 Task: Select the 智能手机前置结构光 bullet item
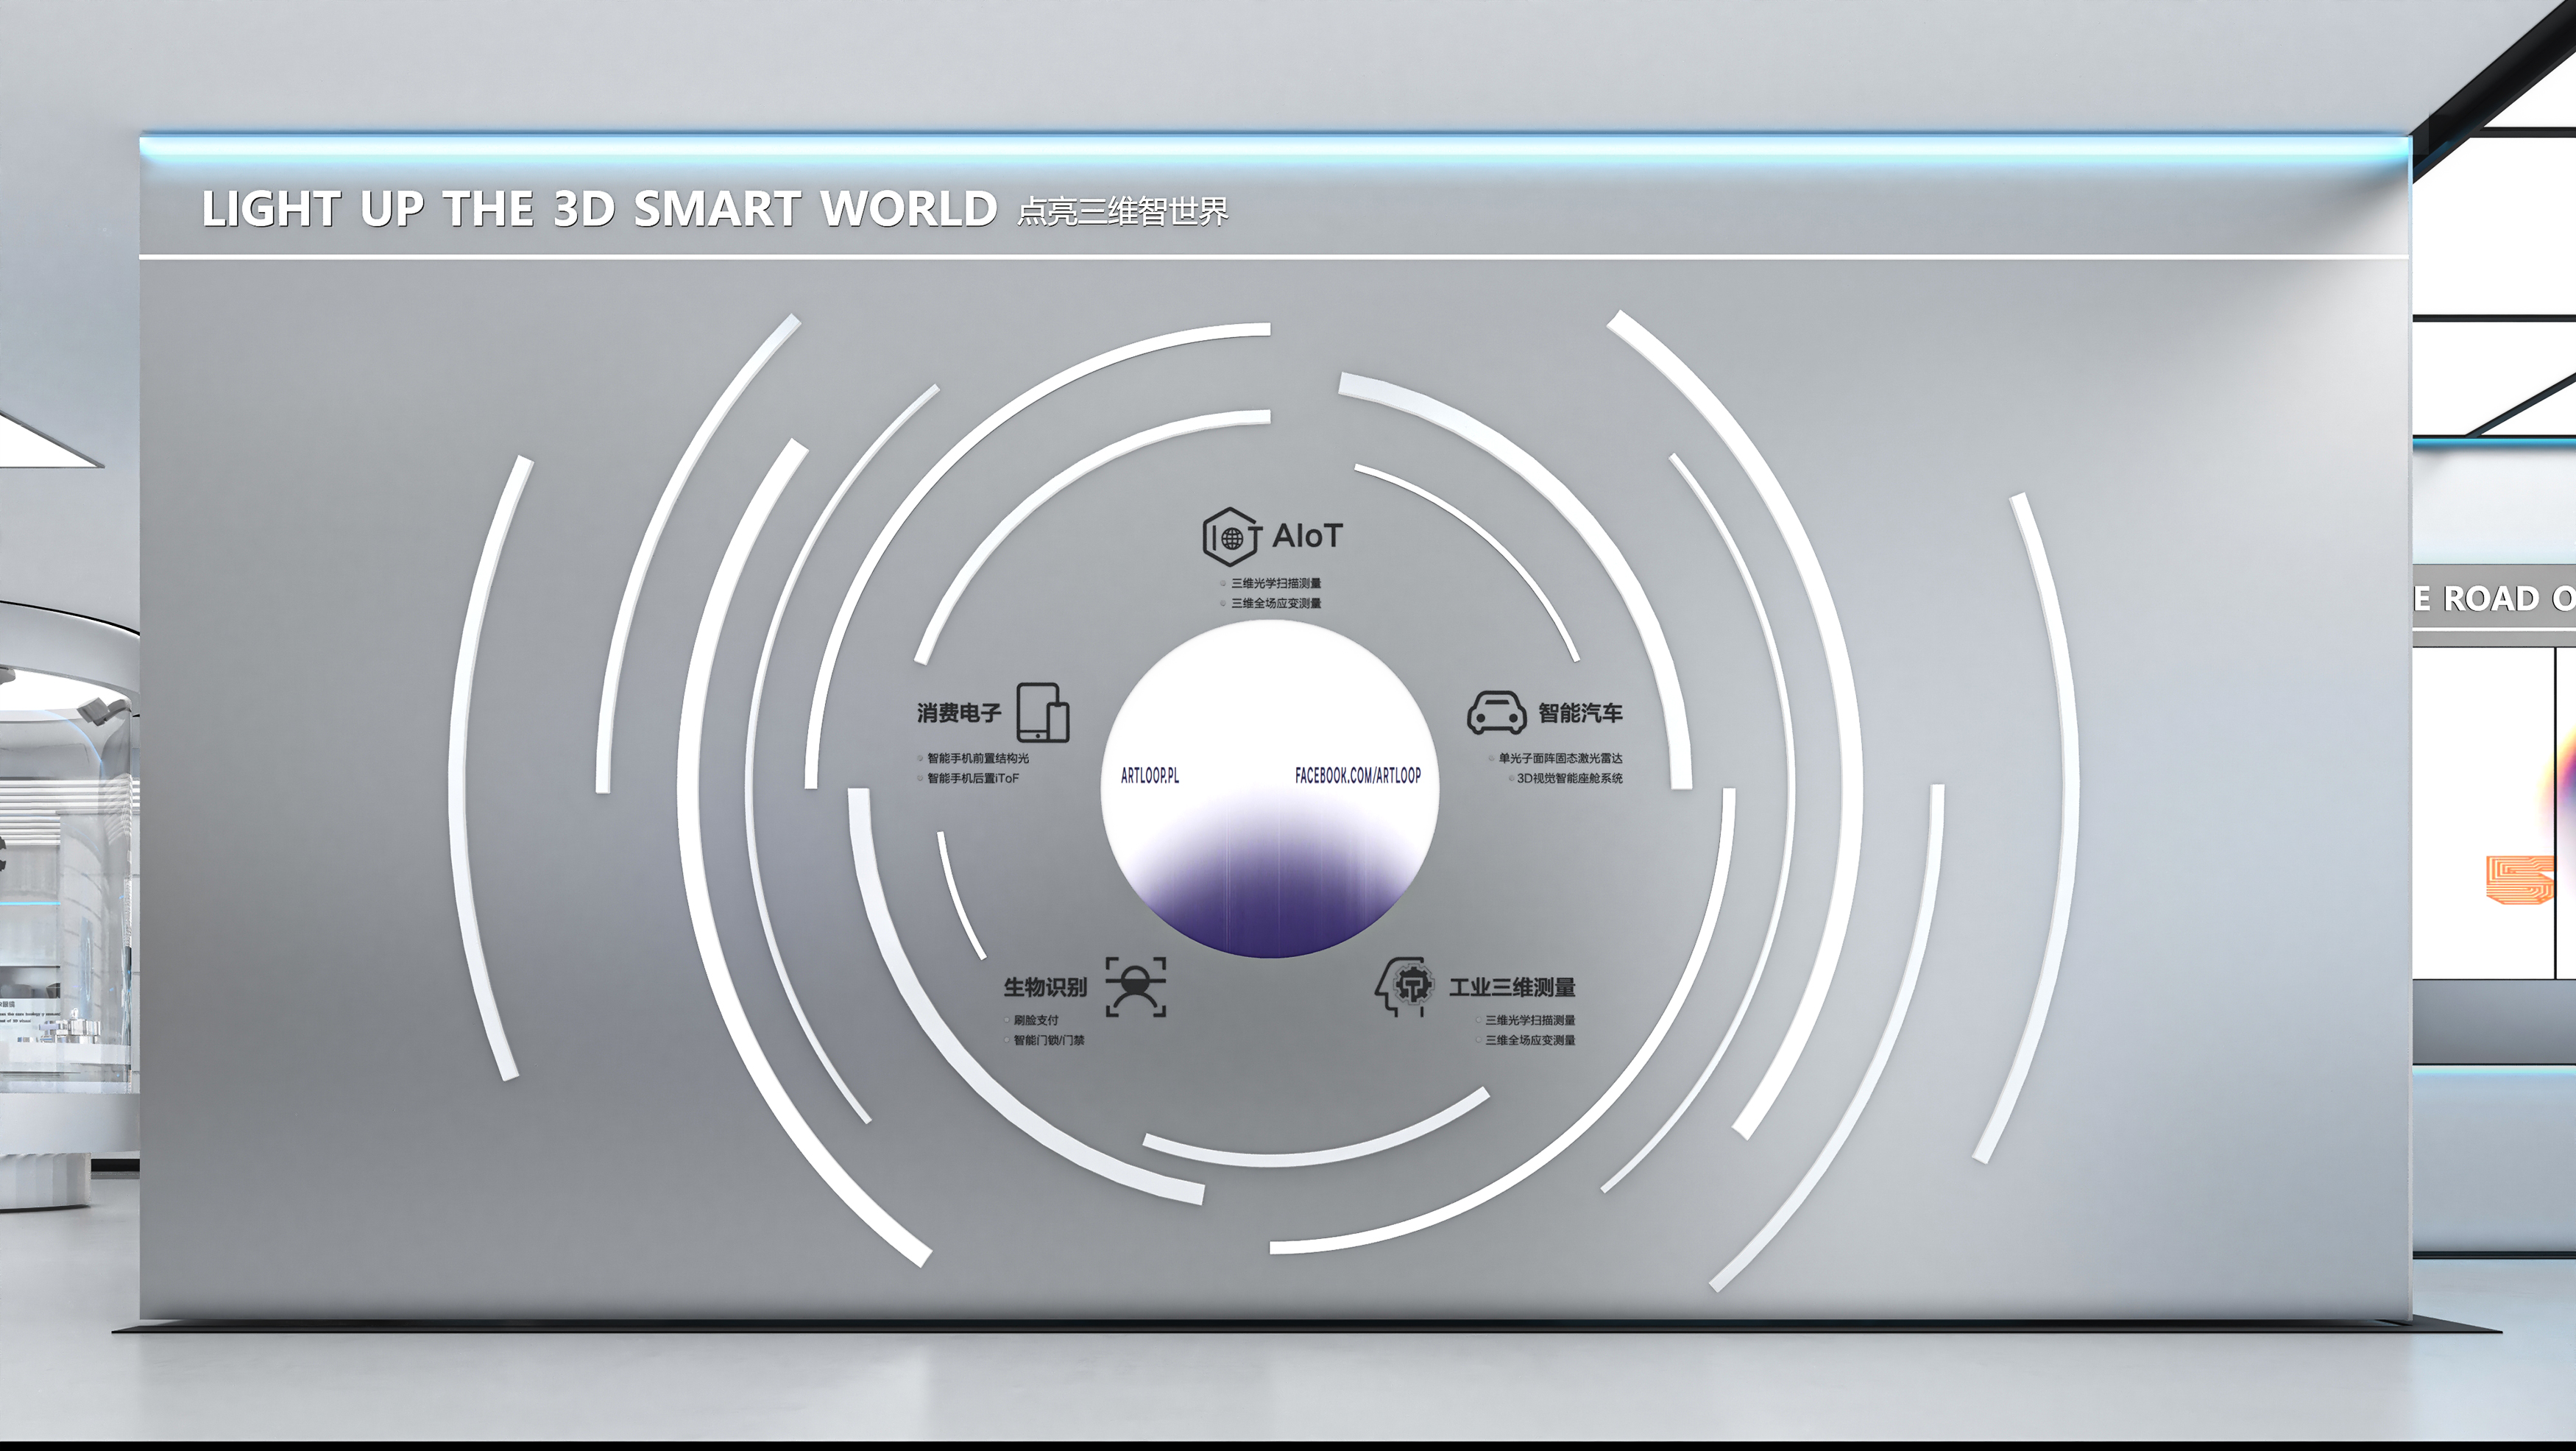(x=977, y=759)
